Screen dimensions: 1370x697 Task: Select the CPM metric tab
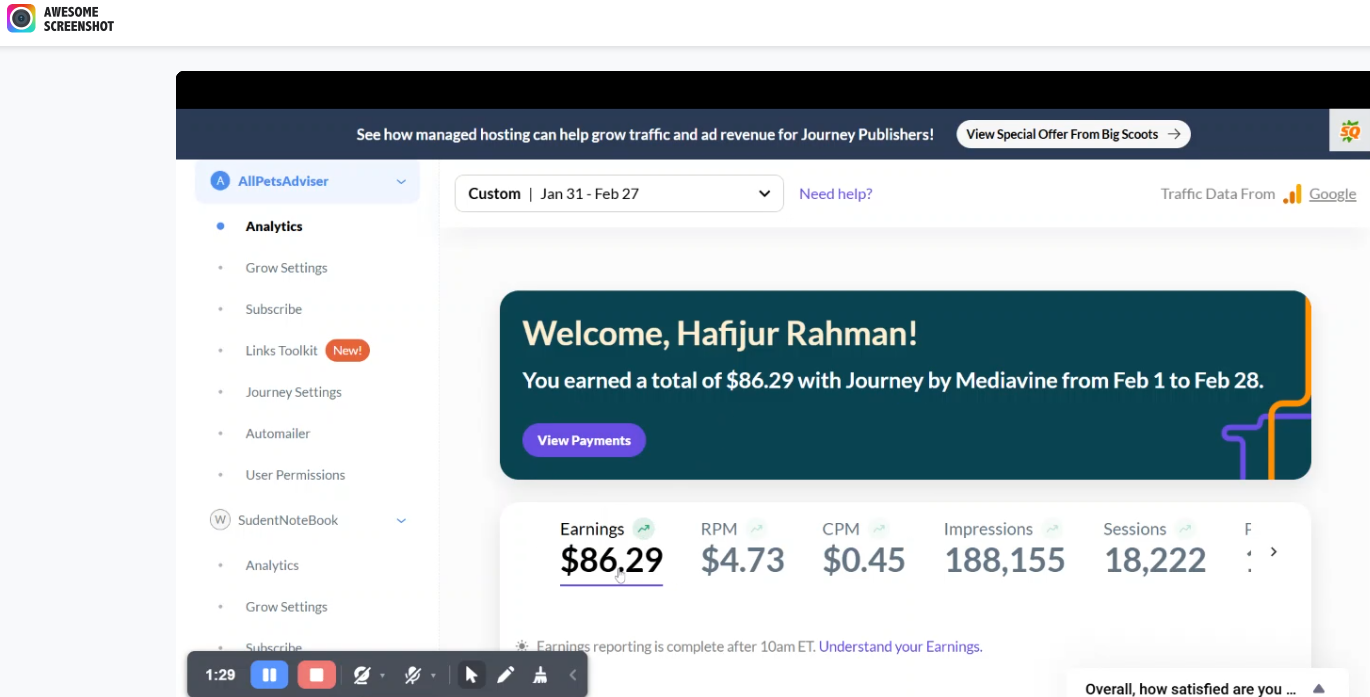tap(864, 549)
